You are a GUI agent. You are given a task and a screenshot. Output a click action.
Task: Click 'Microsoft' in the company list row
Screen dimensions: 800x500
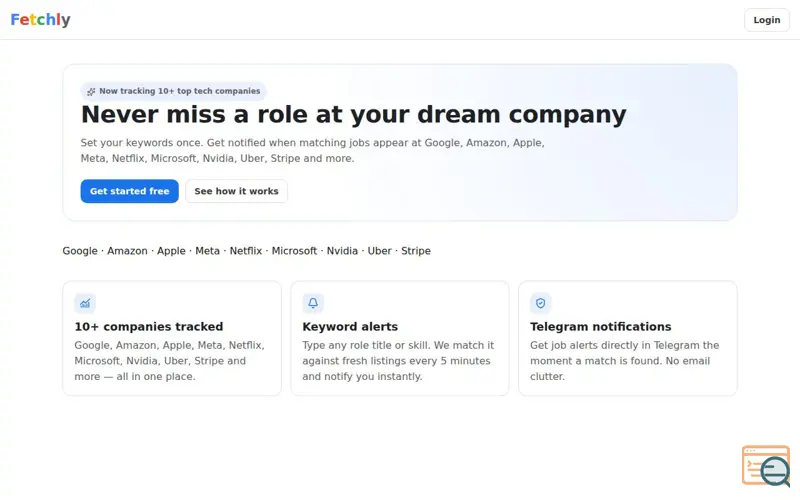click(294, 251)
